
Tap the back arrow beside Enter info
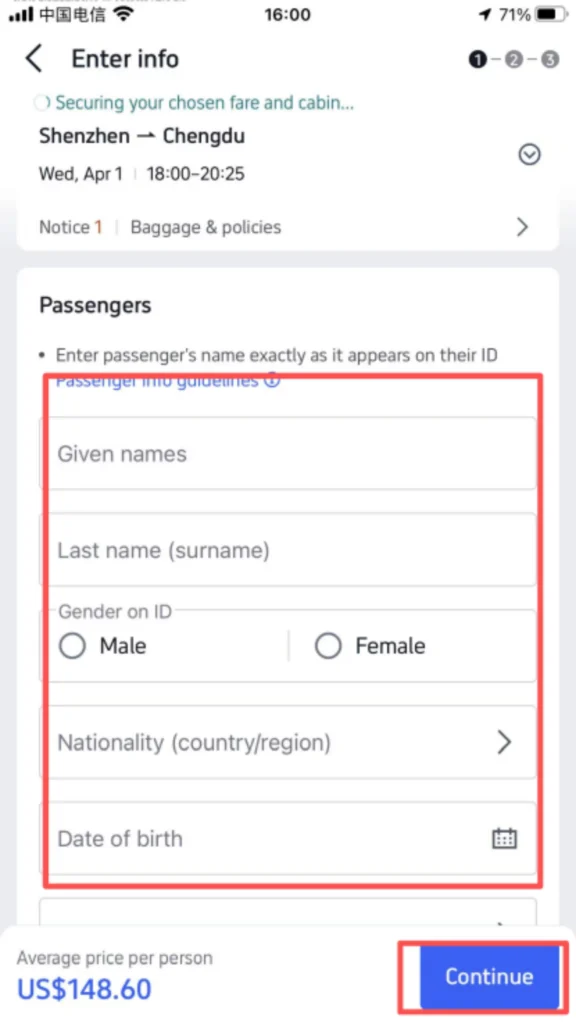(34, 59)
